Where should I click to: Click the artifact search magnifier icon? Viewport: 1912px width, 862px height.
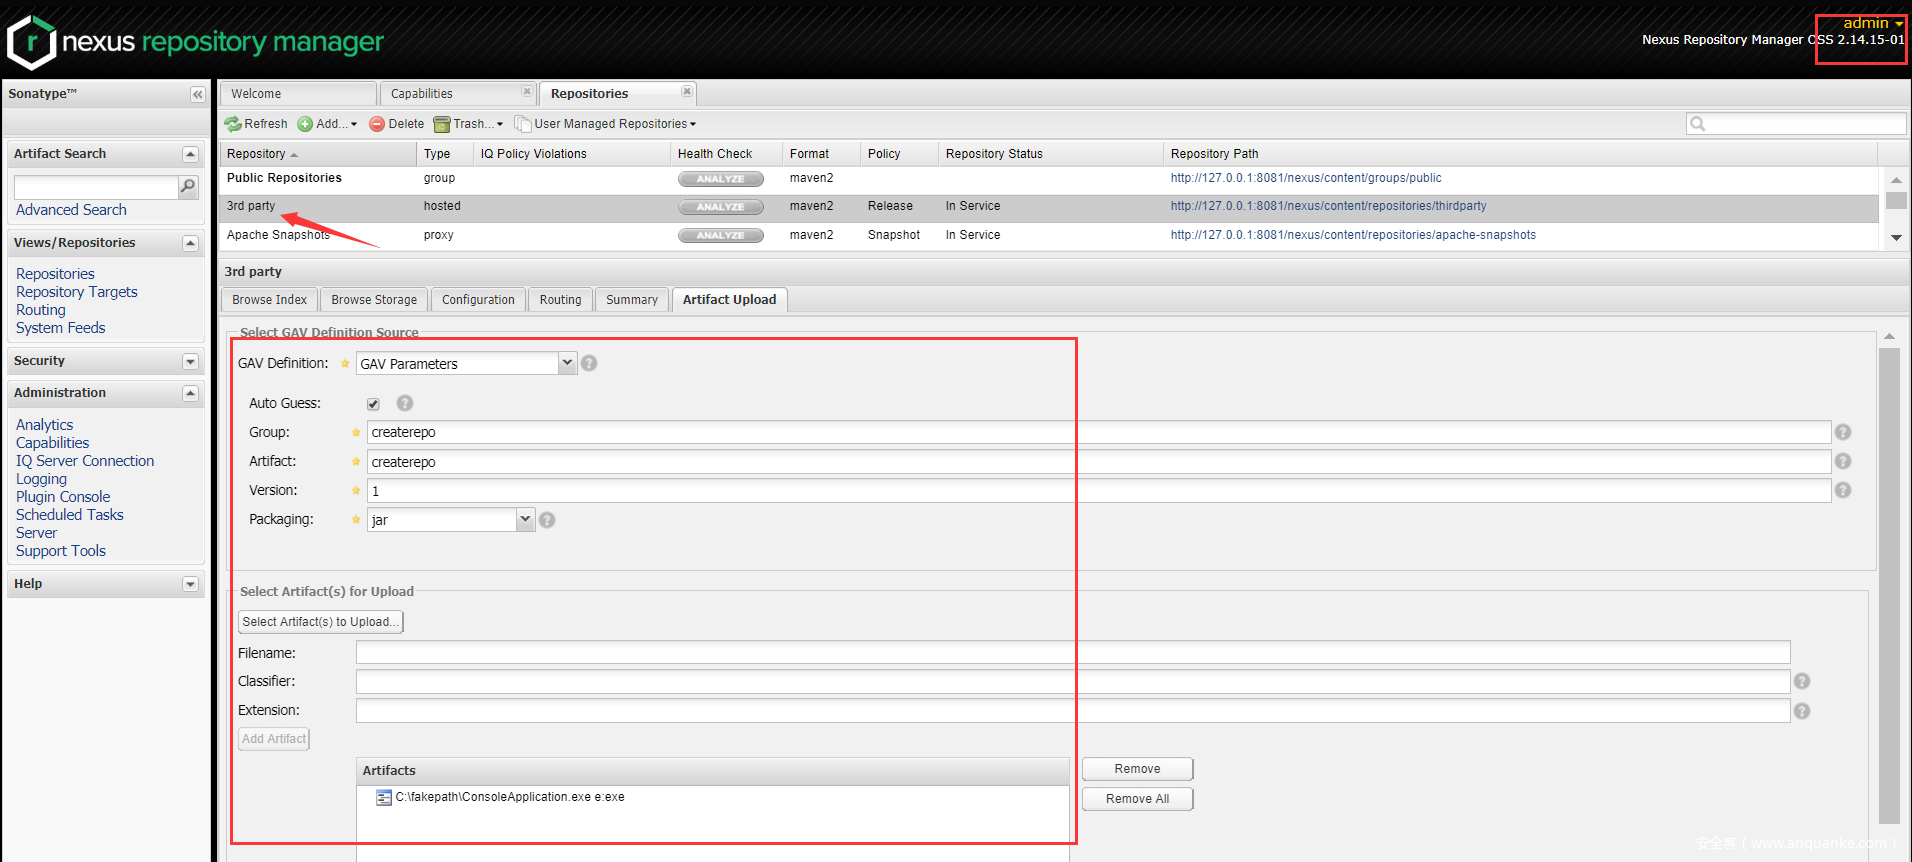[187, 187]
